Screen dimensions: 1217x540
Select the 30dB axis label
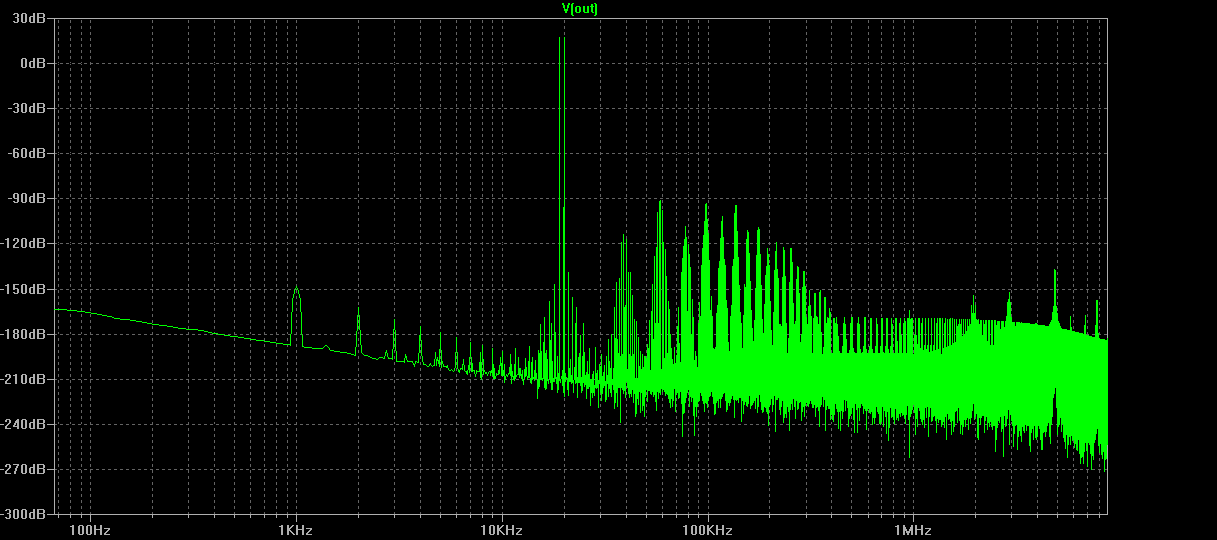pos(31,18)
